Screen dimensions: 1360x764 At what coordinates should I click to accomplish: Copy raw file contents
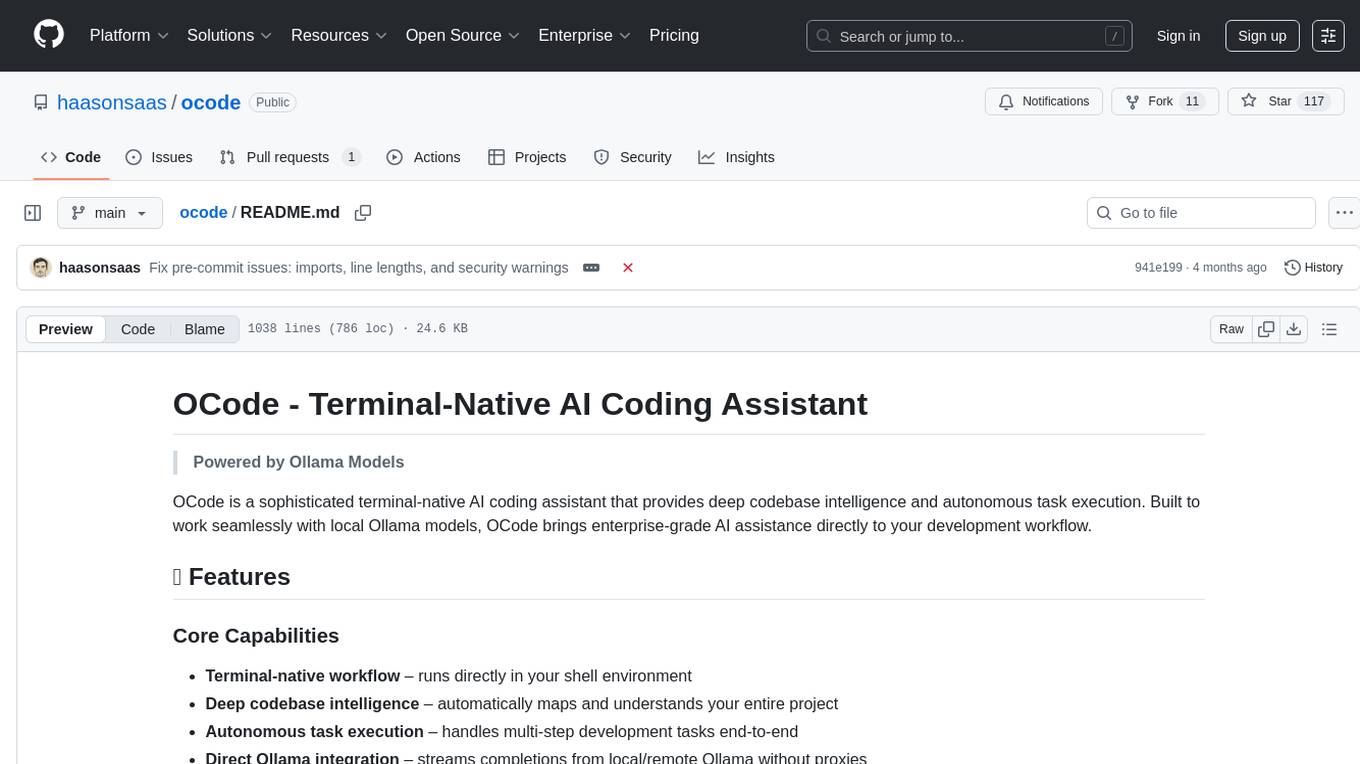tap(1267, 329)
